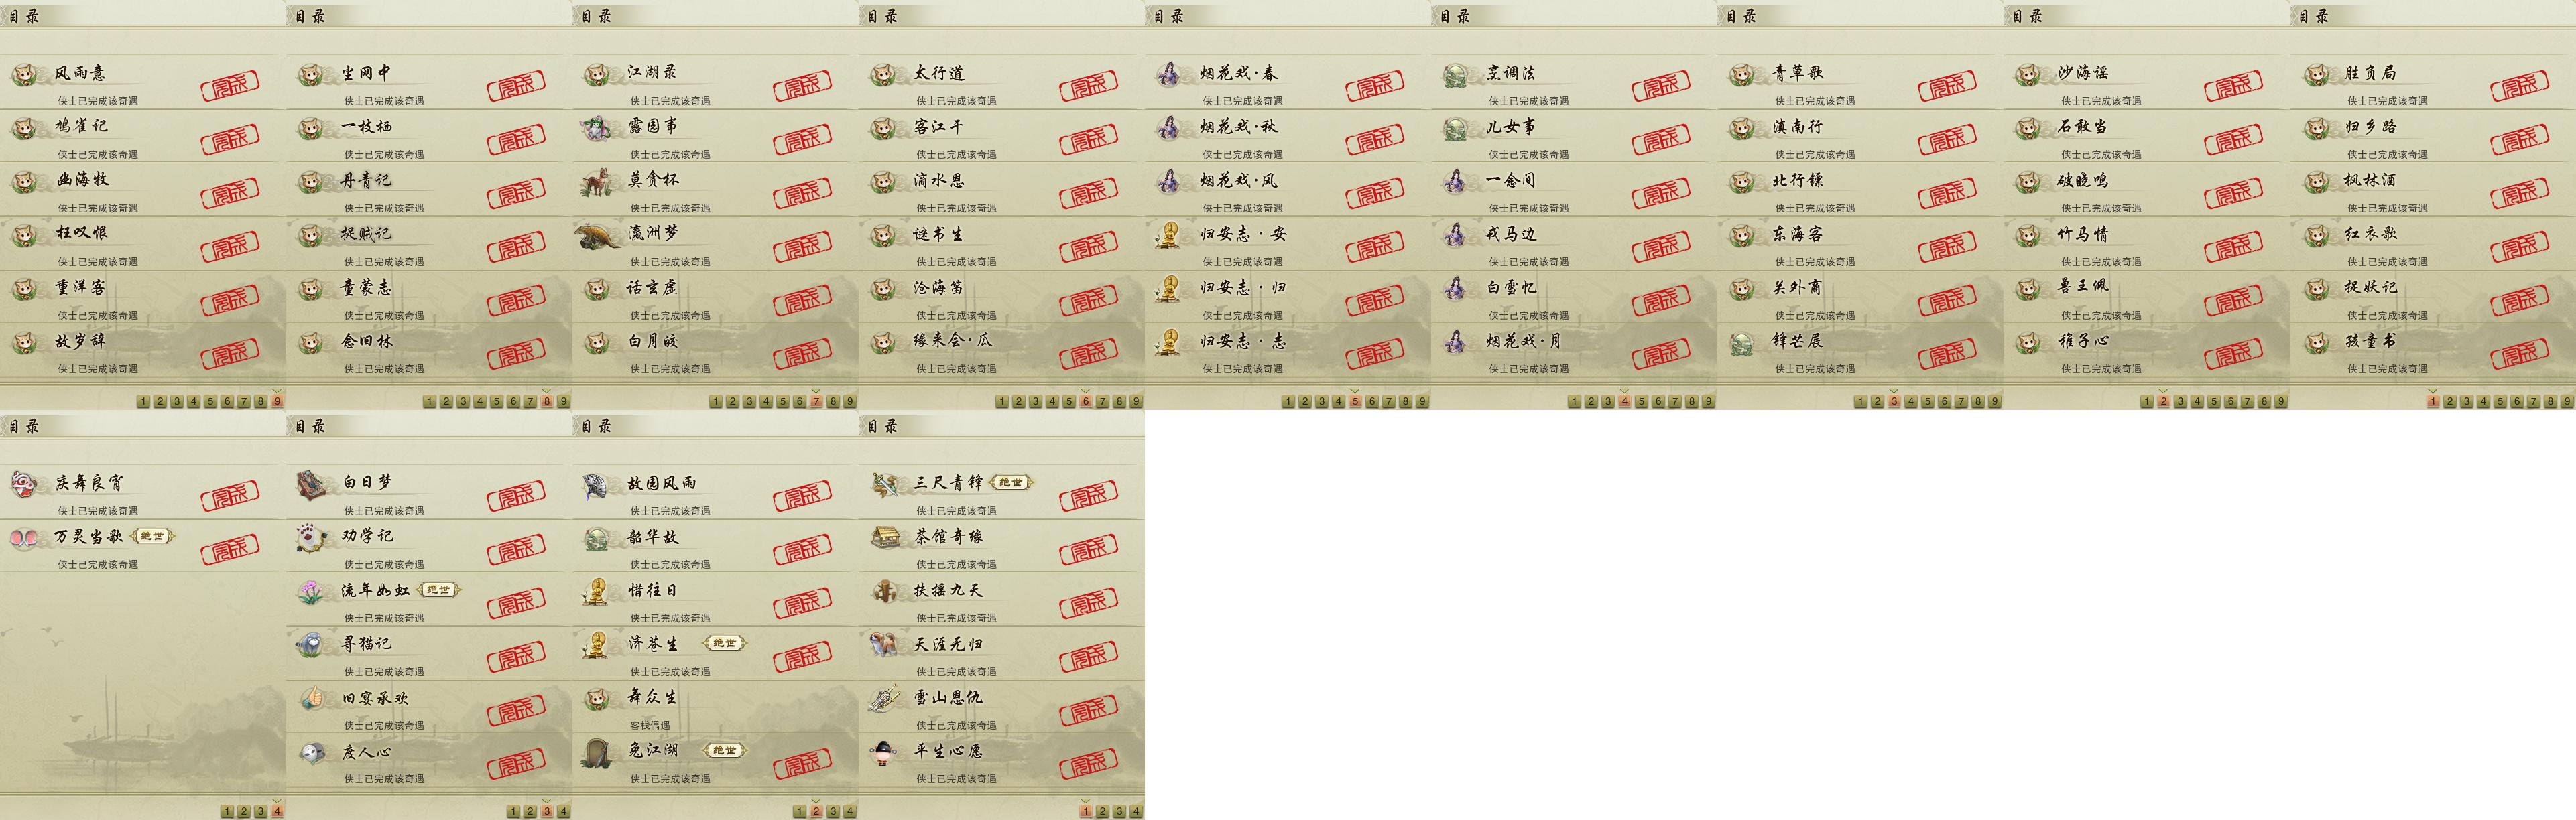
Task: Click the 绝世 badge next to 三尺青锋
Action: click(x=1010, y=483)
